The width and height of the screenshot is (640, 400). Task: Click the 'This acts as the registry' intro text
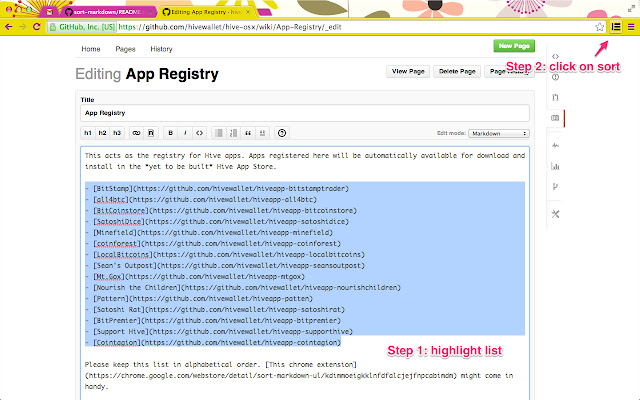305,161
